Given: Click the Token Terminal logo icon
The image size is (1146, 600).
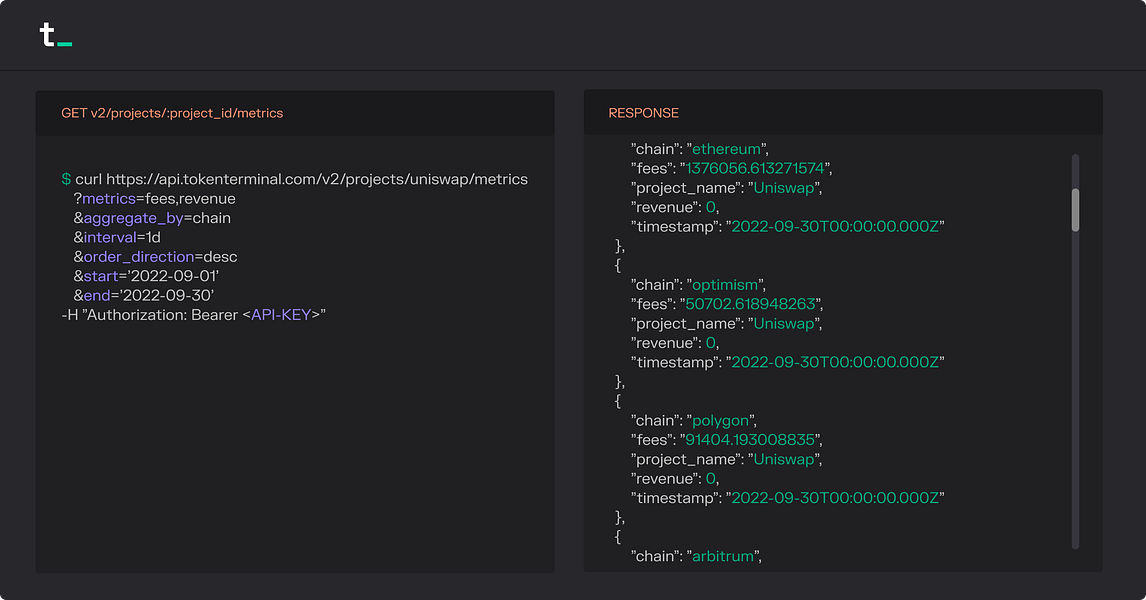Looking at the screenshot, I should point(56,35).
